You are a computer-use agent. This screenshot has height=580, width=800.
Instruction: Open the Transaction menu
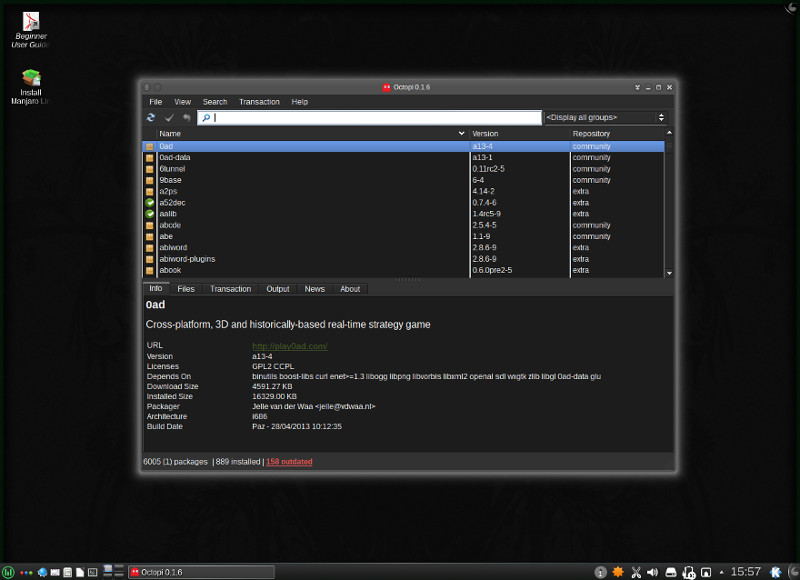point(259,102)
